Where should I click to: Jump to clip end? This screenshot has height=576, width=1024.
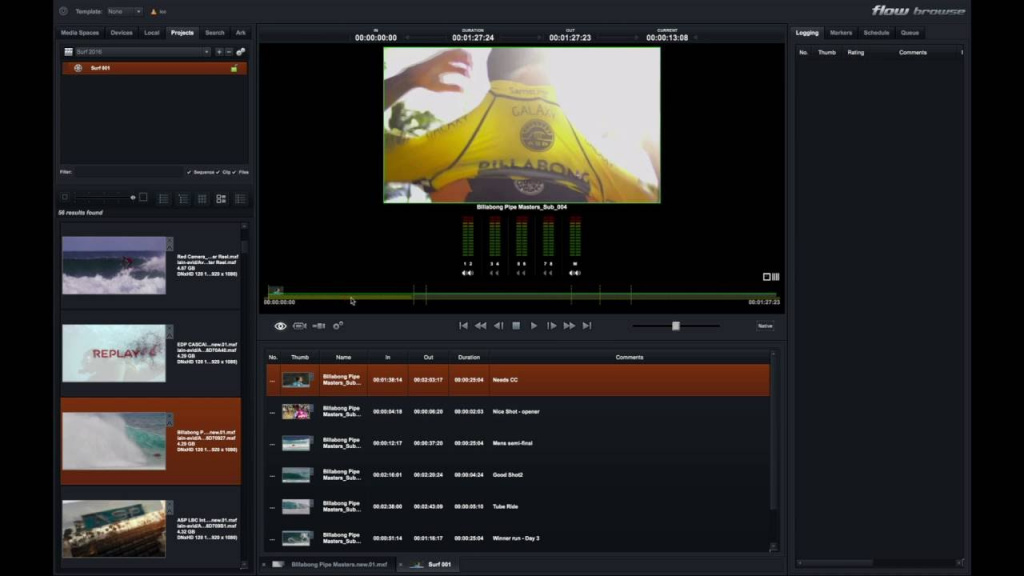coord(587,326)
